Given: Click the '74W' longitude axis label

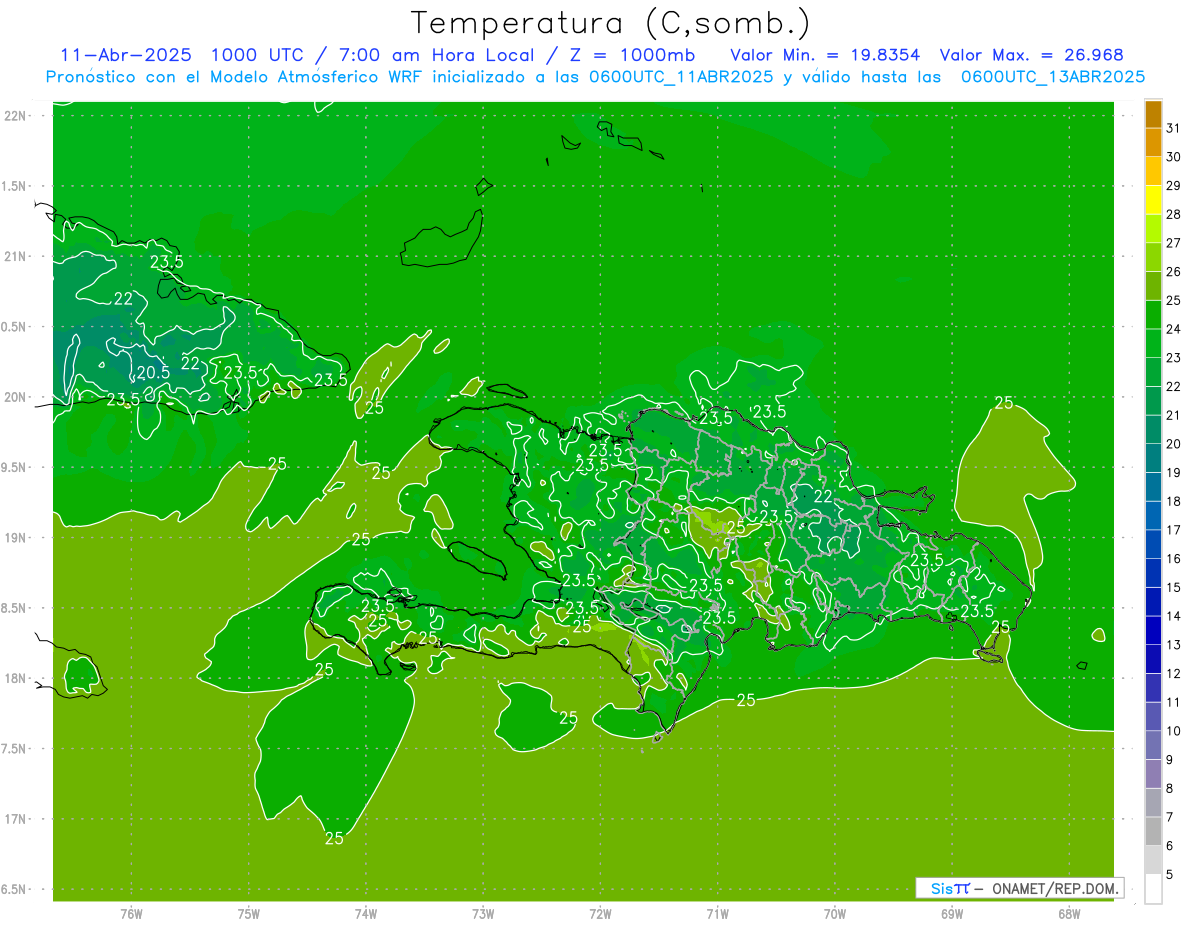Looking at the screenshot, I should tap(366, 913).
